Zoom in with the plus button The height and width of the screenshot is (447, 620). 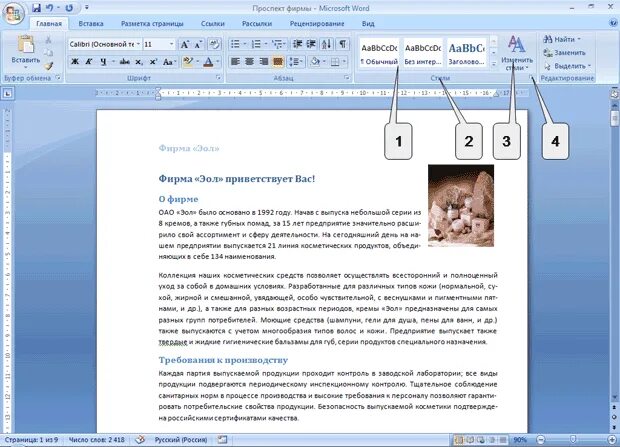click(x=612, y=439)
